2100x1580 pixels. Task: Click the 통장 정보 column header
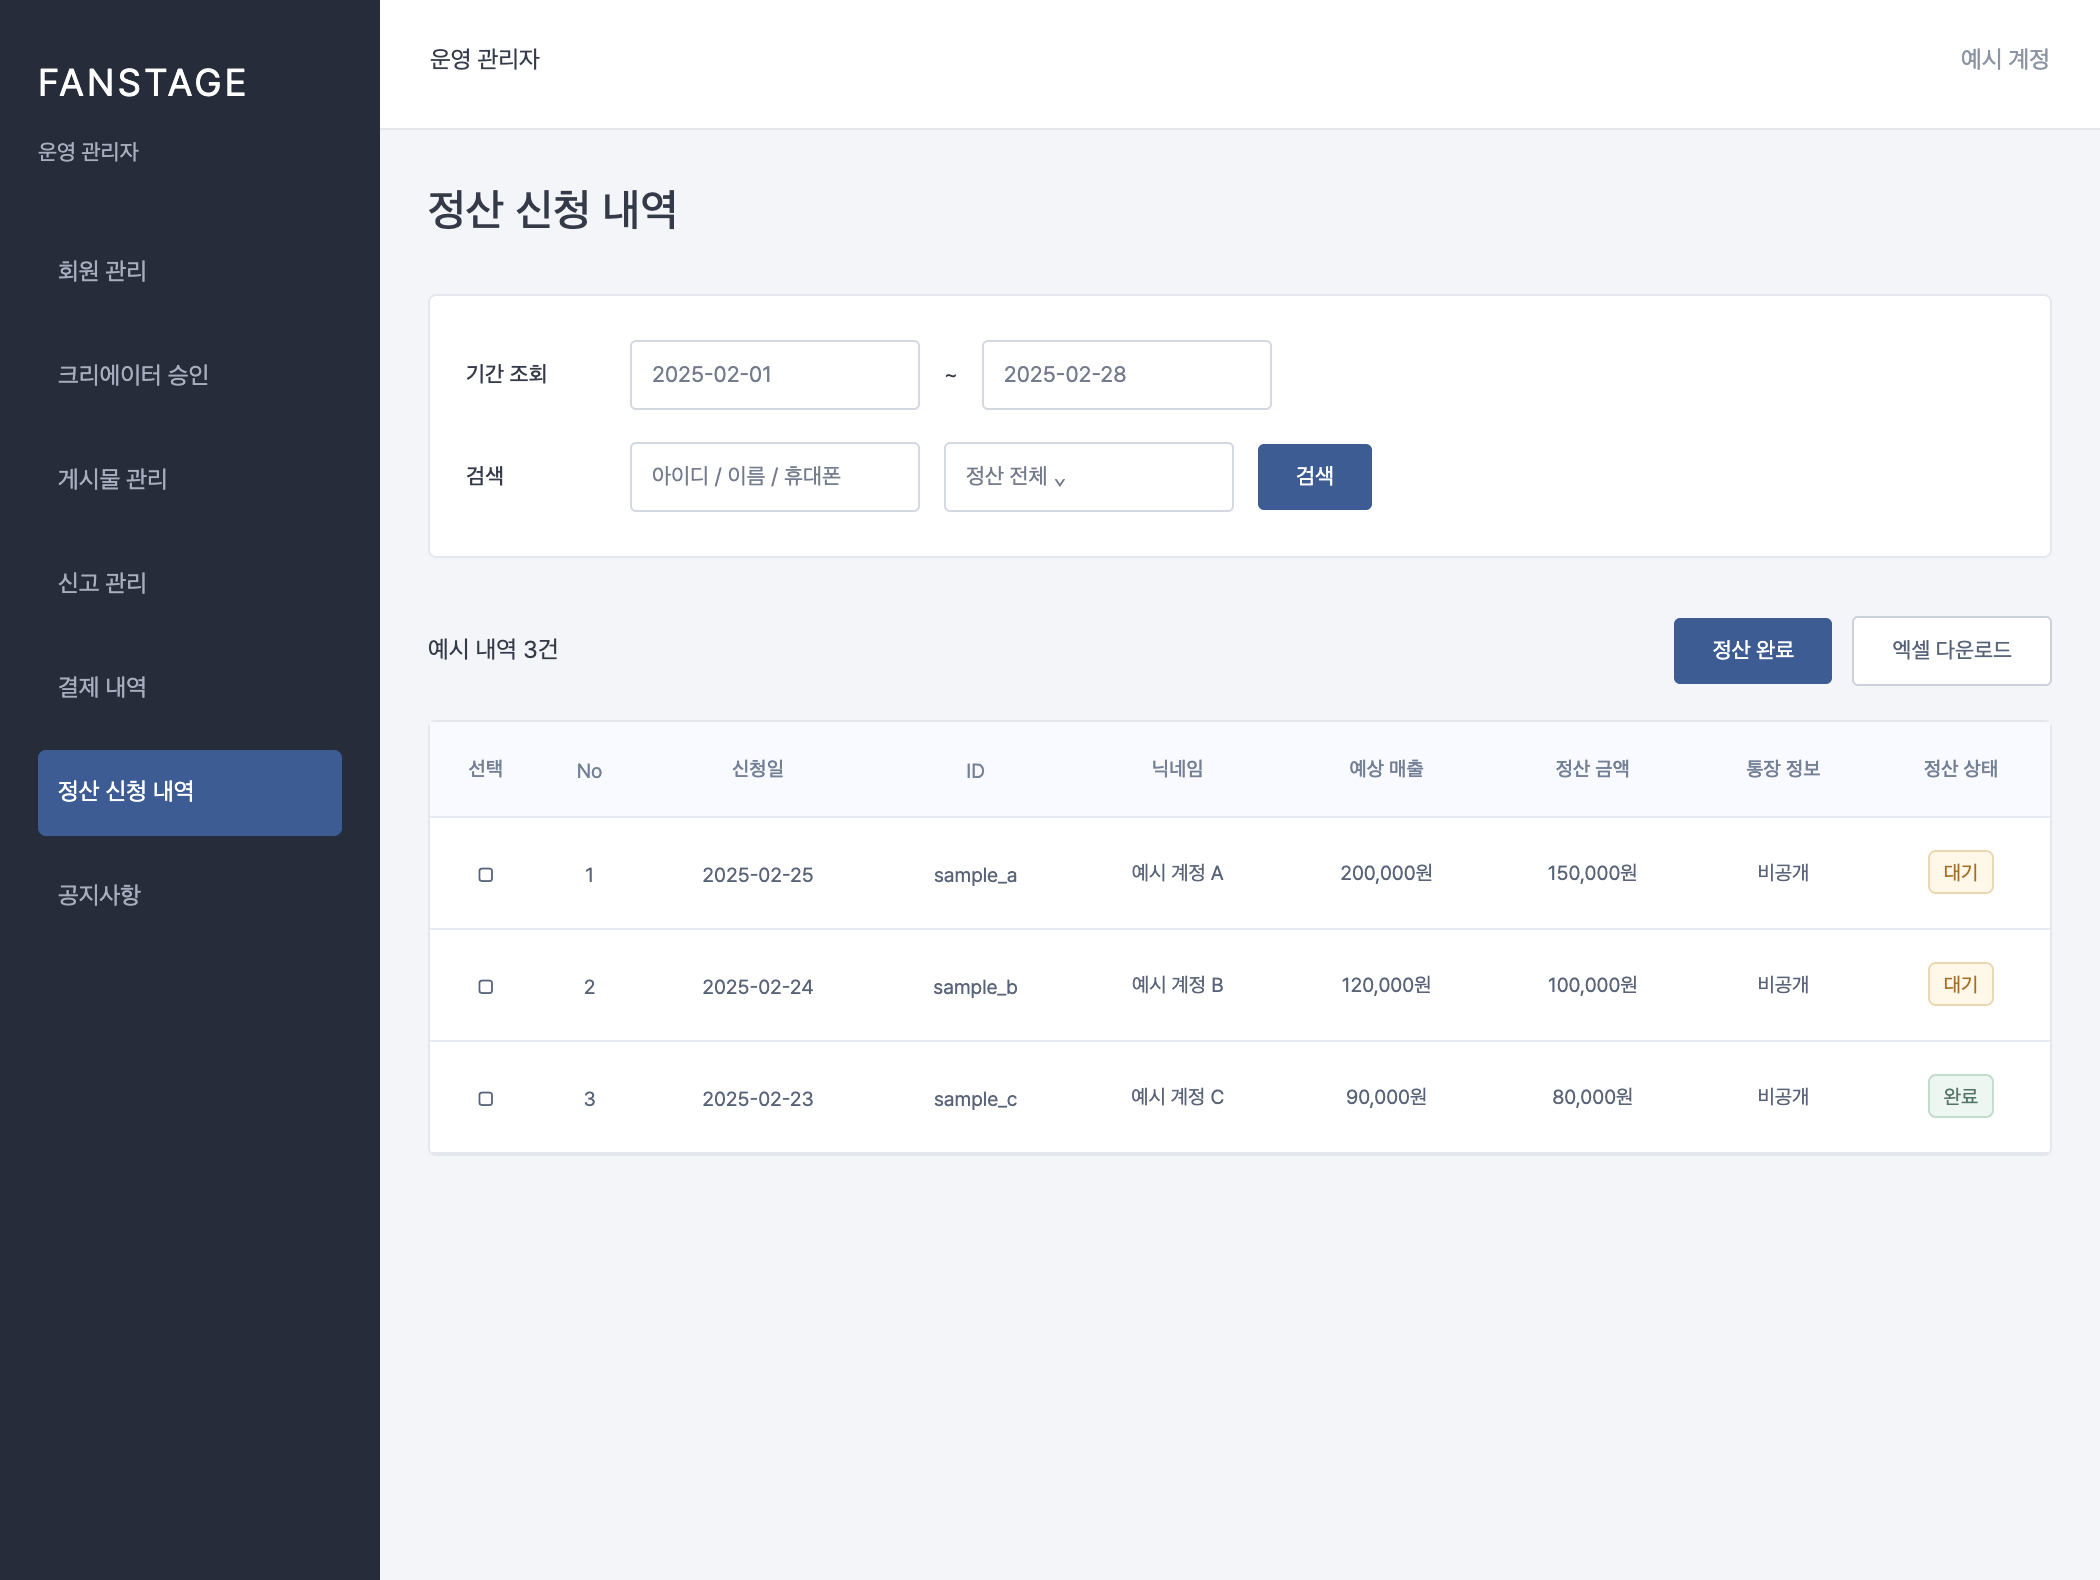point(1783,769)
